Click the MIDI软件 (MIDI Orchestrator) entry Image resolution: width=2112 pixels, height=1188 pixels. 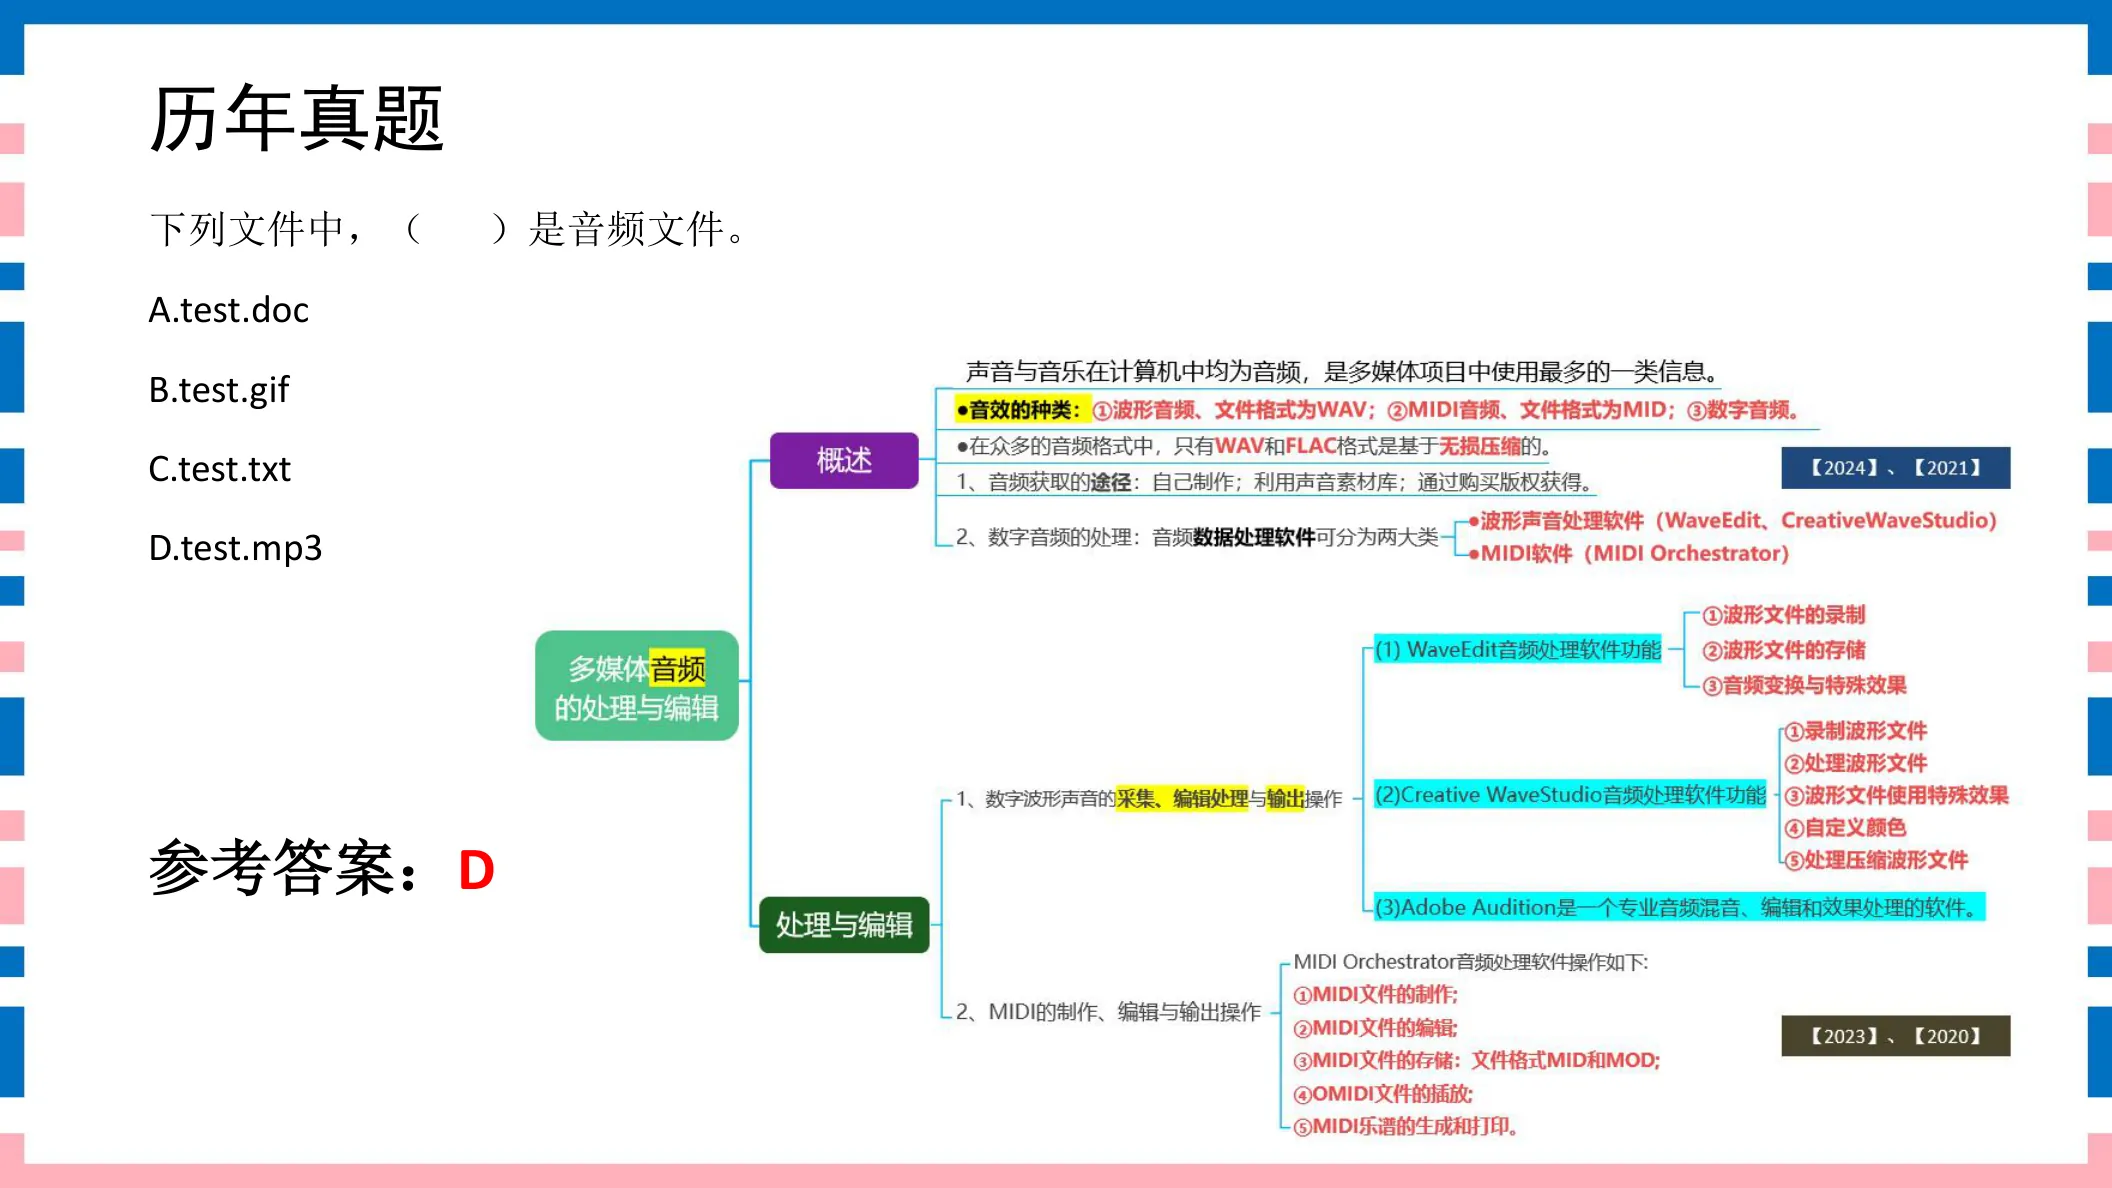[1629, 553]
